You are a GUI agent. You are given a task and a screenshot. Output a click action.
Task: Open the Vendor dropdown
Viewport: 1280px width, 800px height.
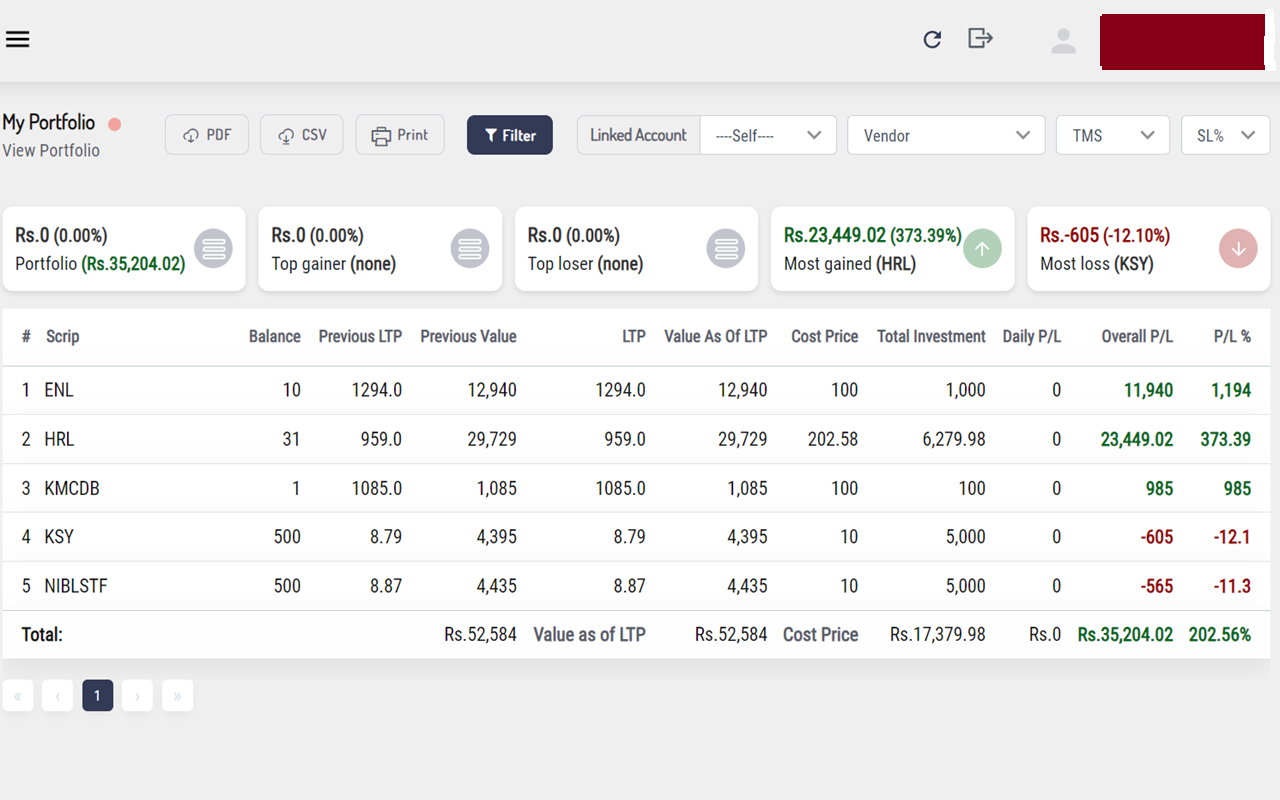click(x=946, y=135)
